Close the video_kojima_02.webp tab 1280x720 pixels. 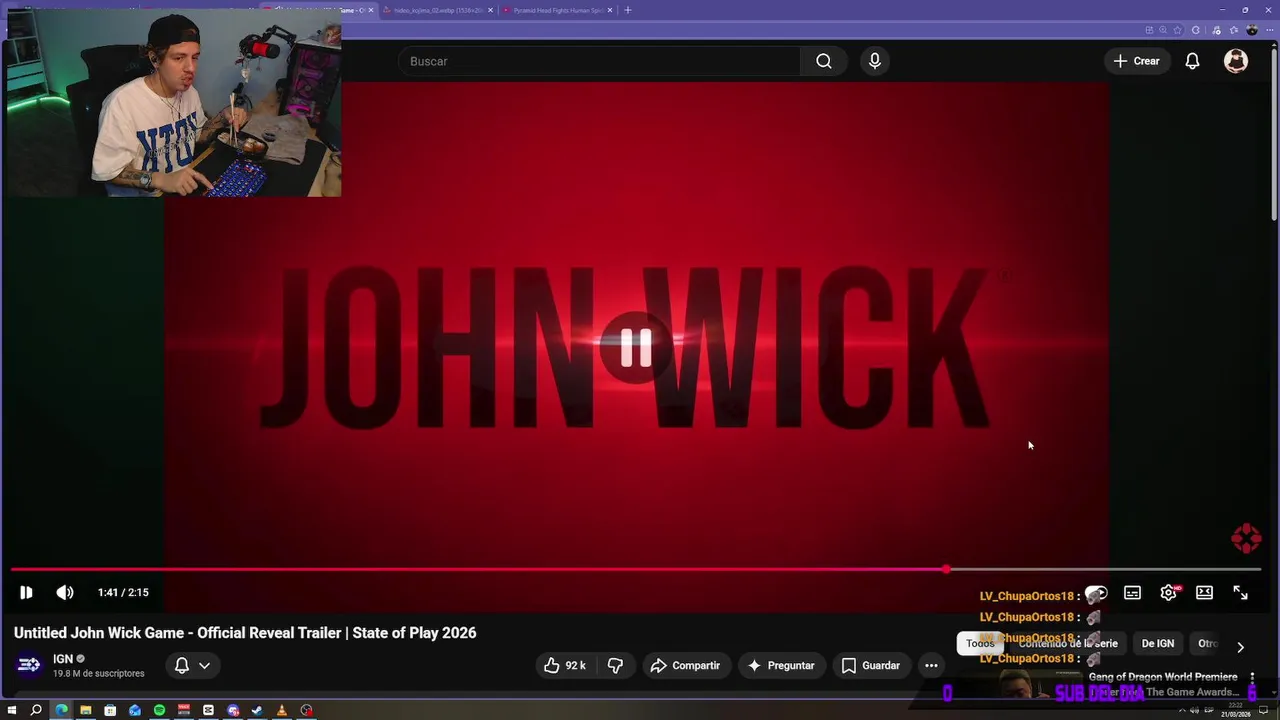pos(490,10)
